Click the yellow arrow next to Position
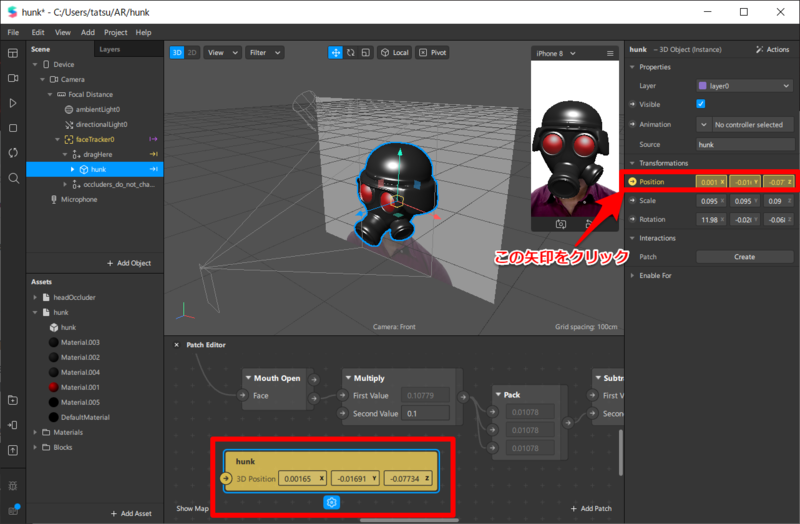This screenshot has height=524, width=800. coord(632,182)
